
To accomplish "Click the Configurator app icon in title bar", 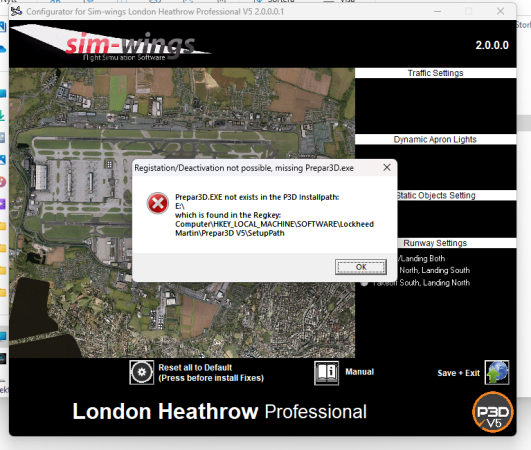I will pos(16,11).
